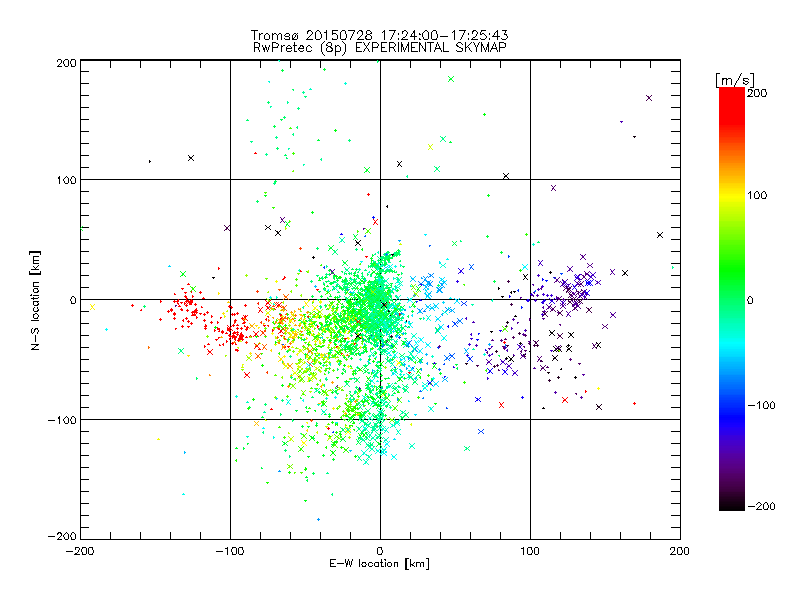This screenshot has height=600, width=800.
Task: Click the y-axis tick label '-100'
Action: point(62,420)
